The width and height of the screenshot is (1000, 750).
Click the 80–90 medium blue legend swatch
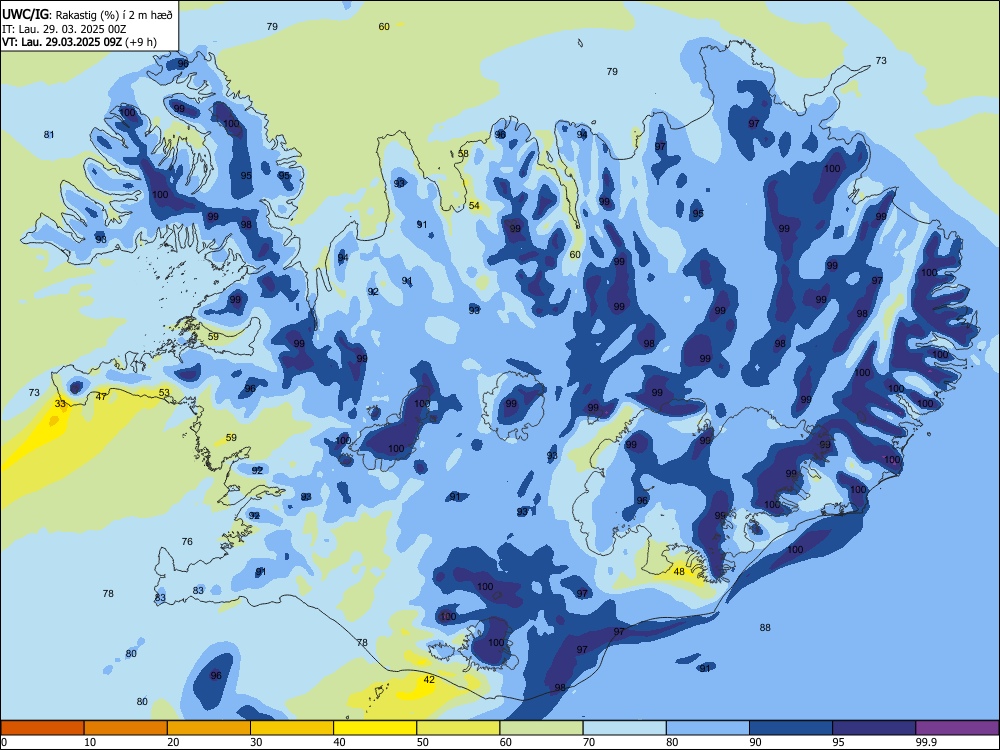coord(707,728)
